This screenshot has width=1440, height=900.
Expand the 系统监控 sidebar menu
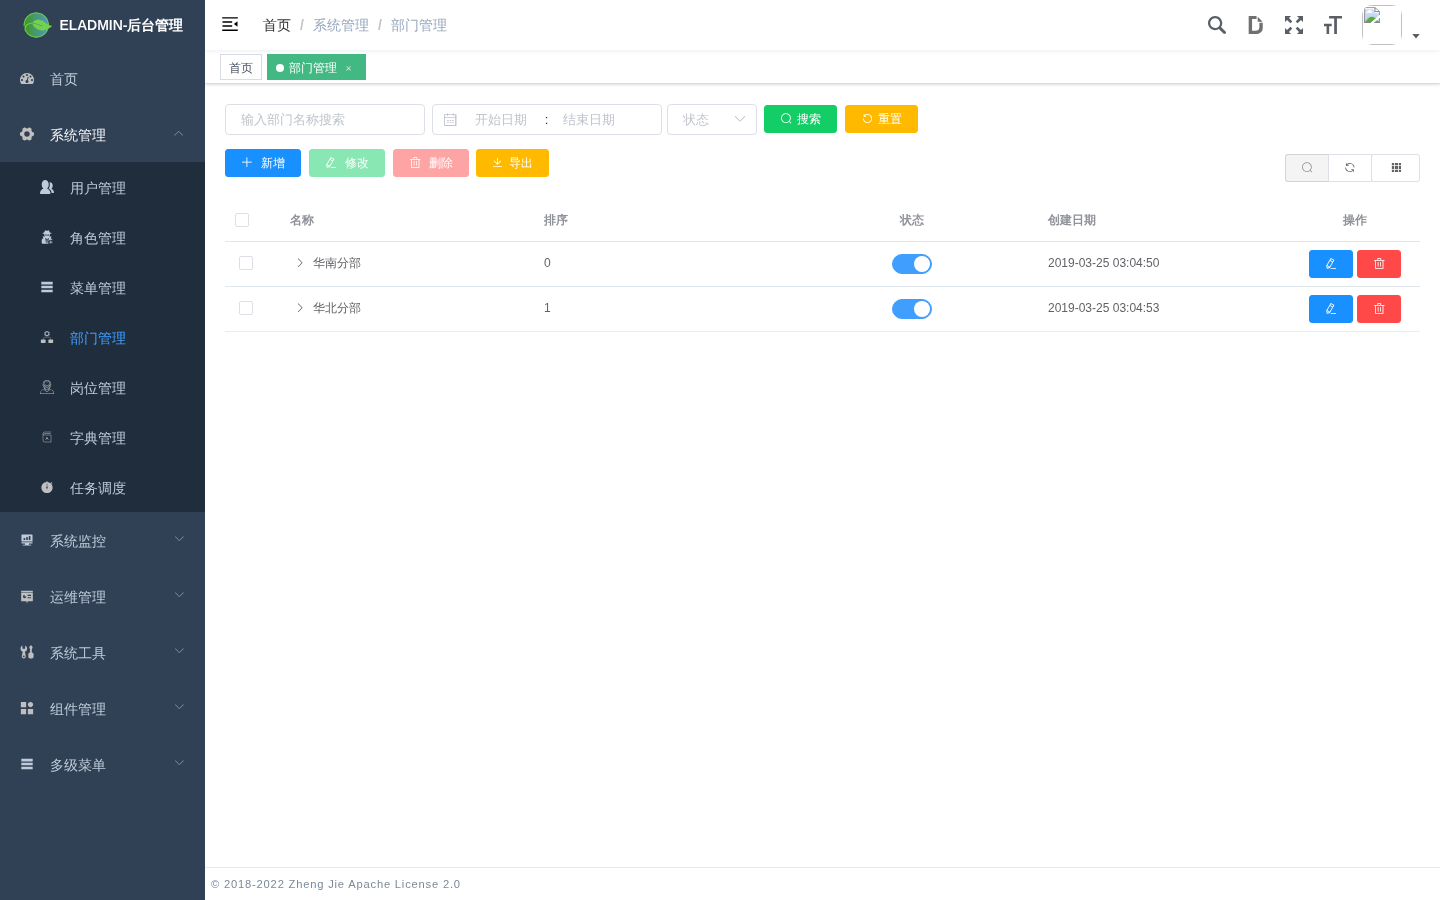[102, 540]
